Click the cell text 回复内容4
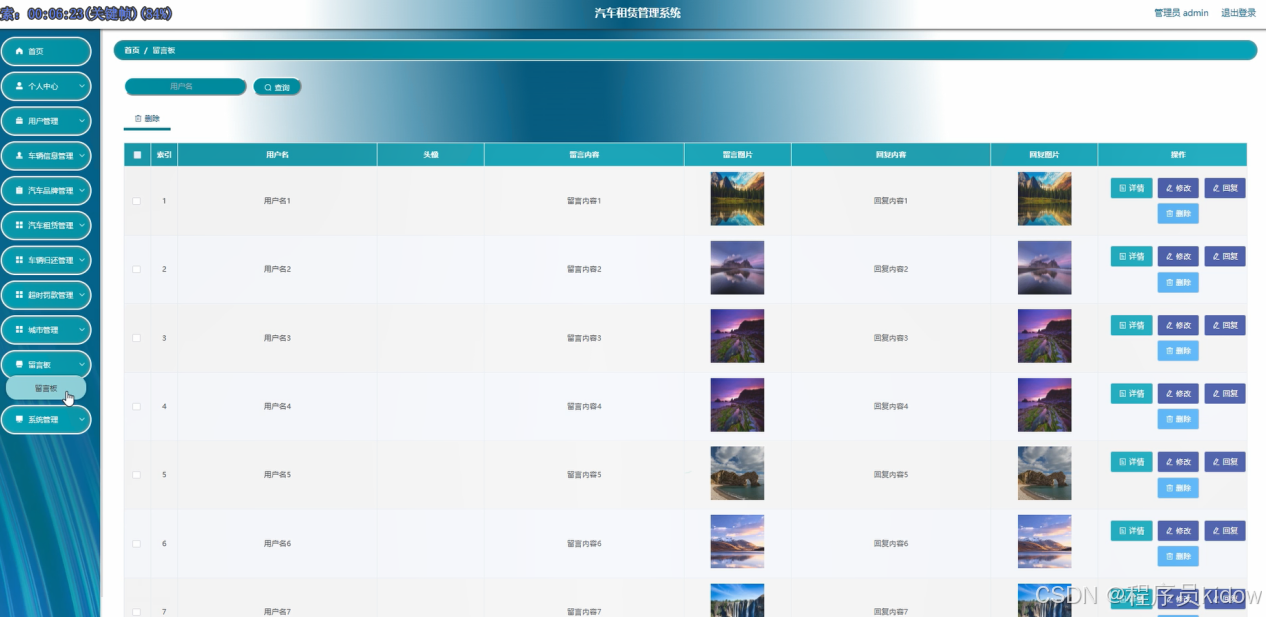The height and width of the screenshot is (617, 1266). click(x=891, y=407)
